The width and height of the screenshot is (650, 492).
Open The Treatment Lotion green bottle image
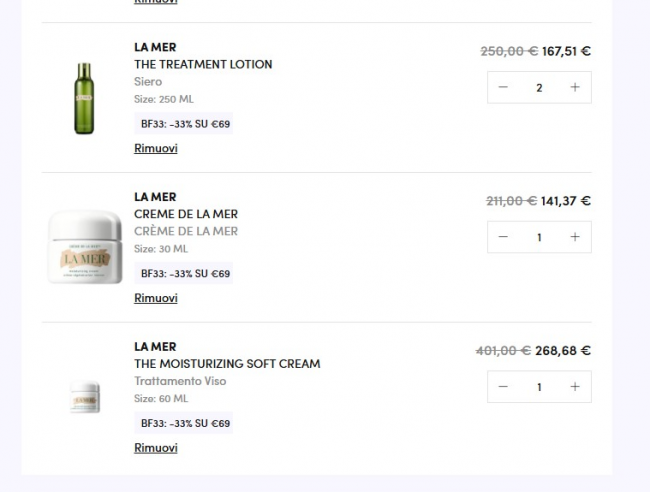[x=84, y=98]
